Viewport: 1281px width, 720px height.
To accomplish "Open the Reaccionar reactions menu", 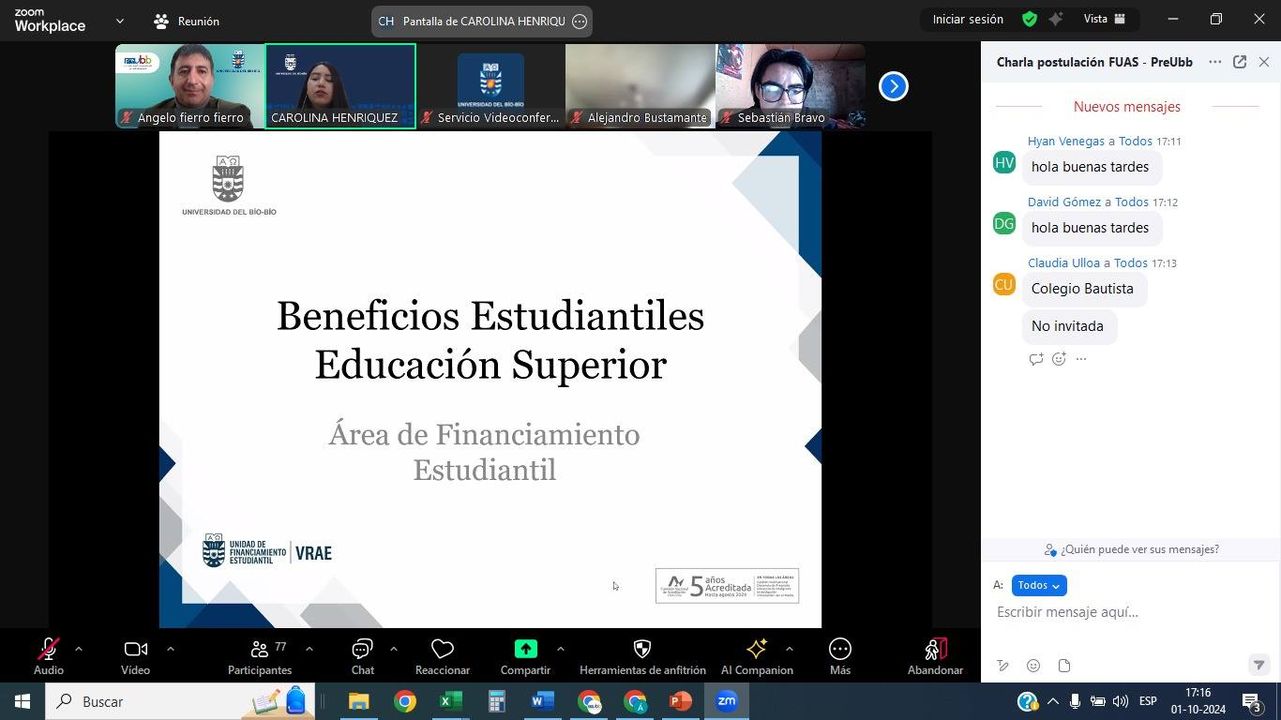I will click(442, 650).
